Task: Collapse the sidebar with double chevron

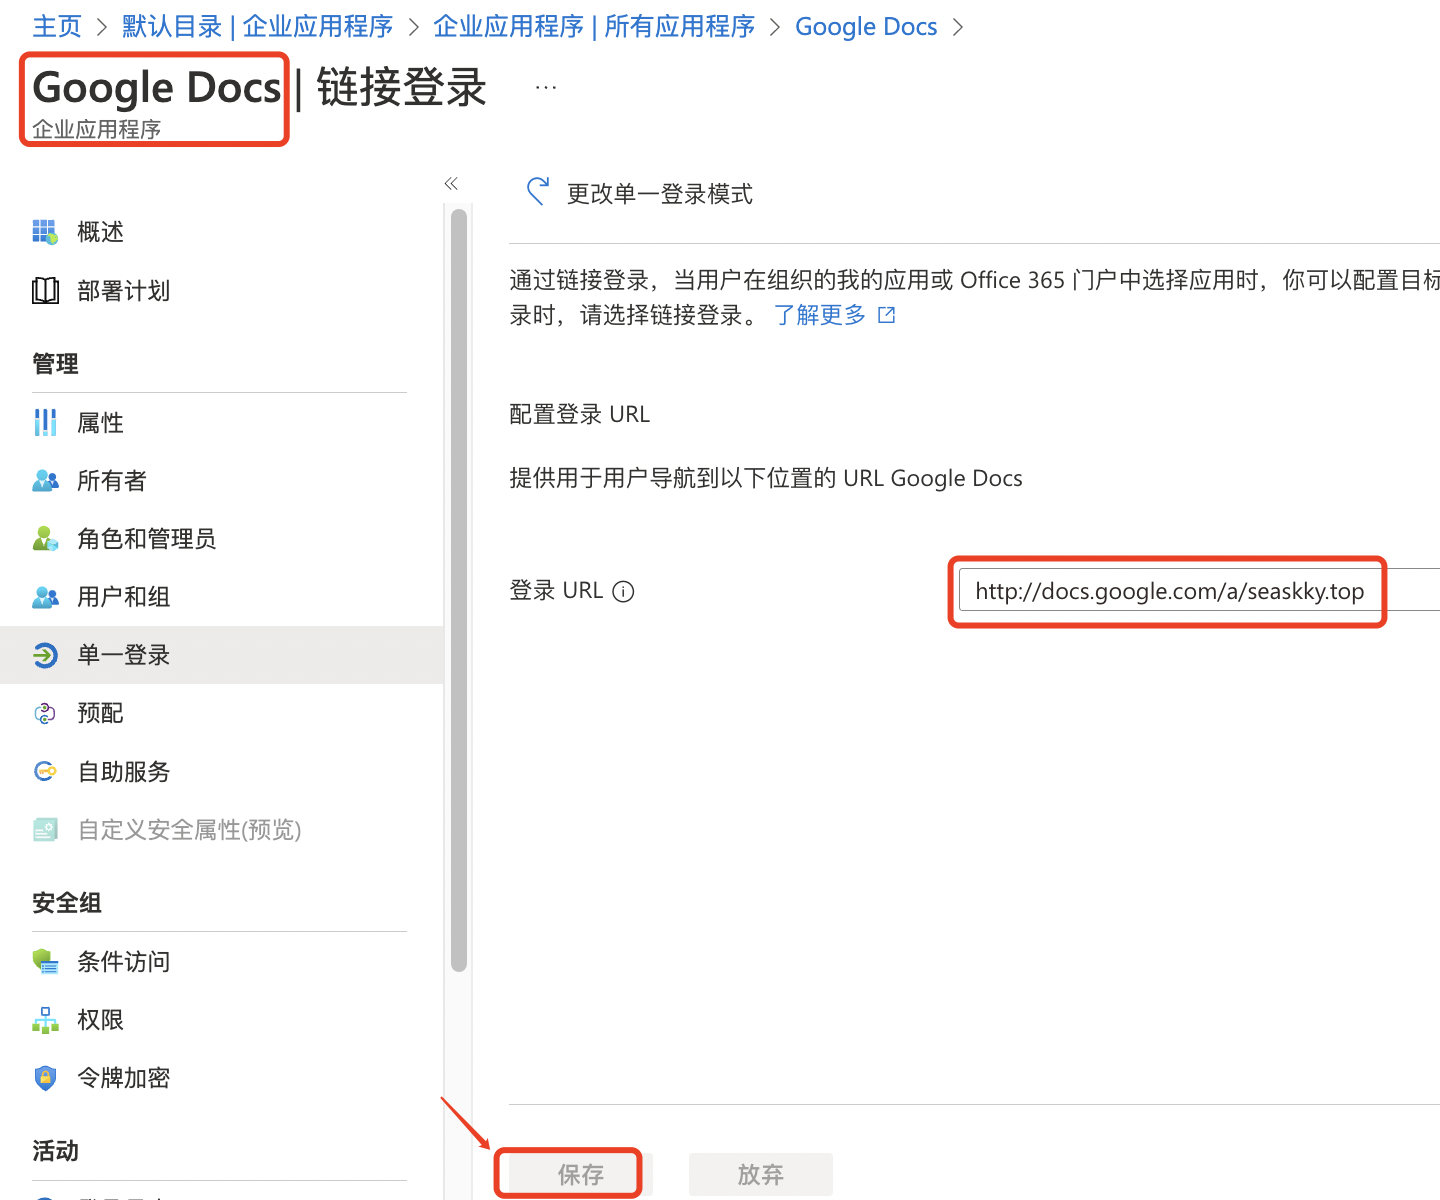Action: 451,183
